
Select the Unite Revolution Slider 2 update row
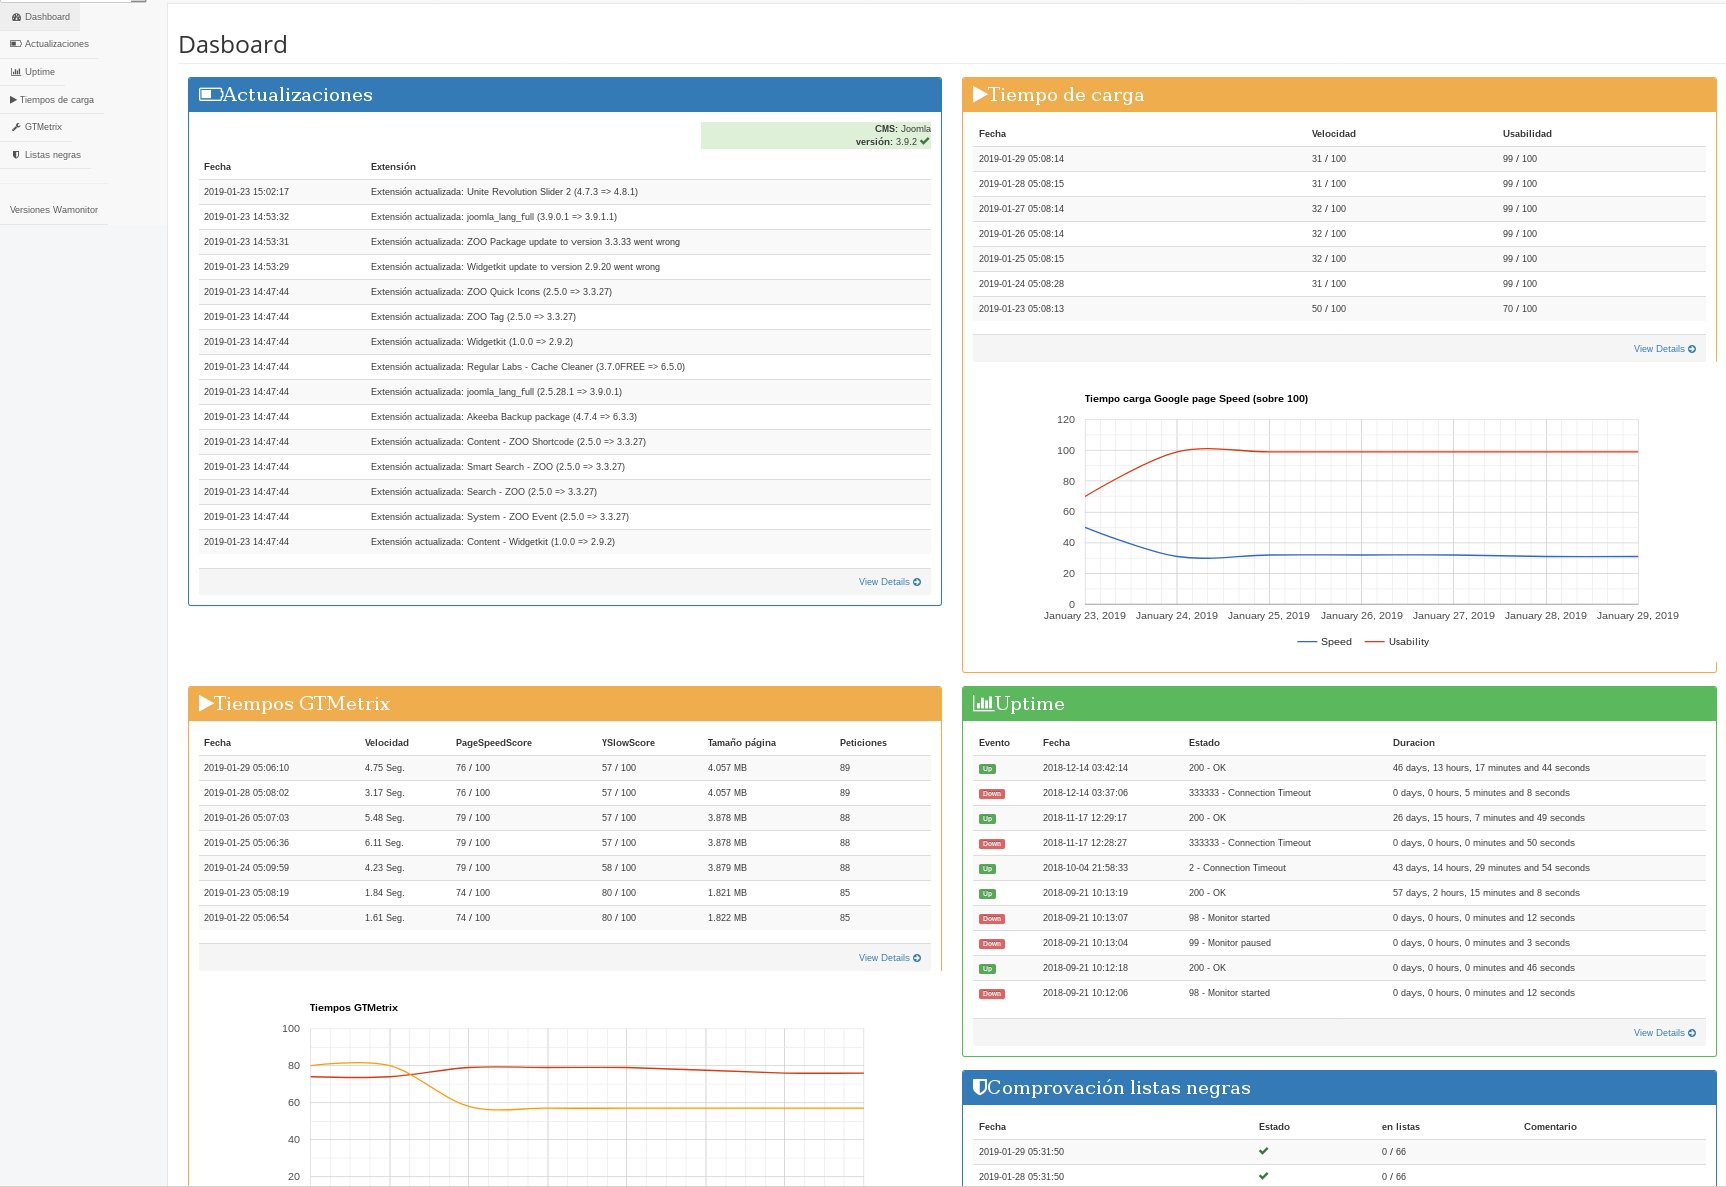tap(565, 192)
